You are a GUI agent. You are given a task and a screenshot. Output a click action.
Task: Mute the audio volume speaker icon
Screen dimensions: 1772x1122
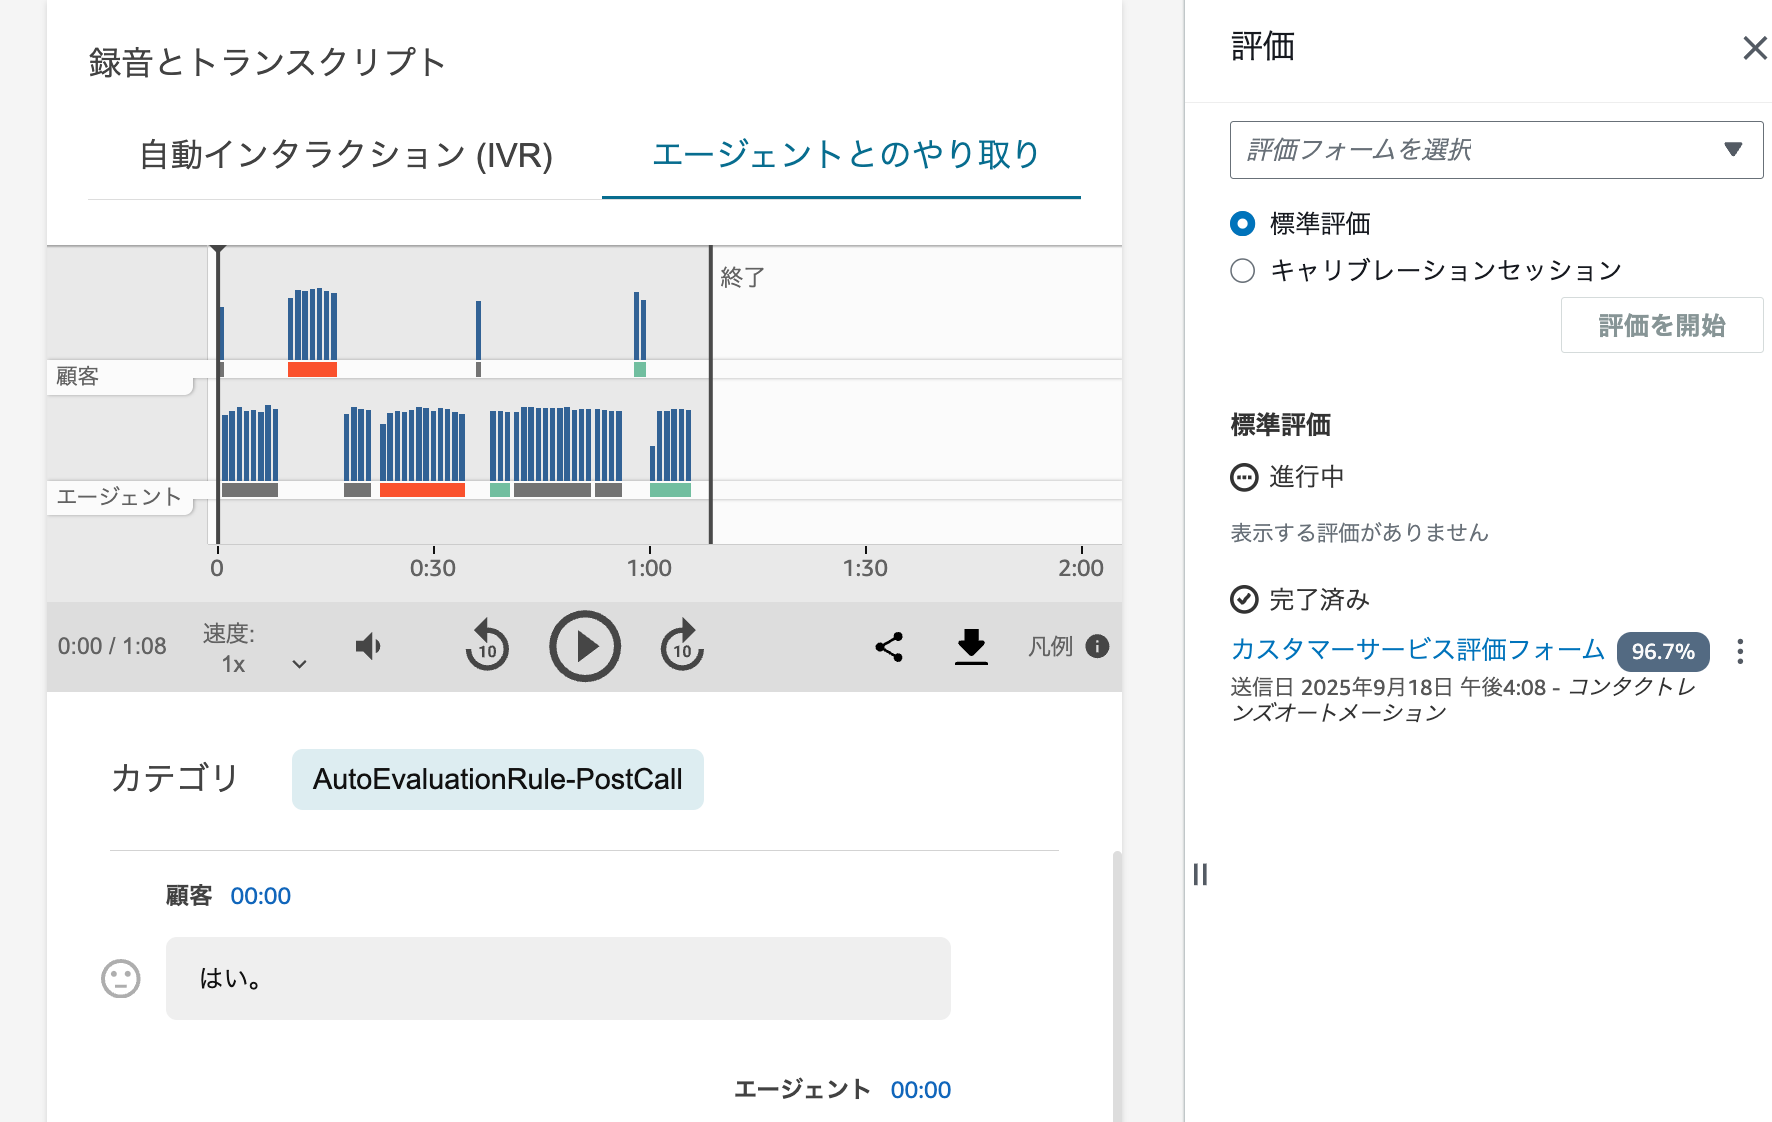[x=368, y=646]
